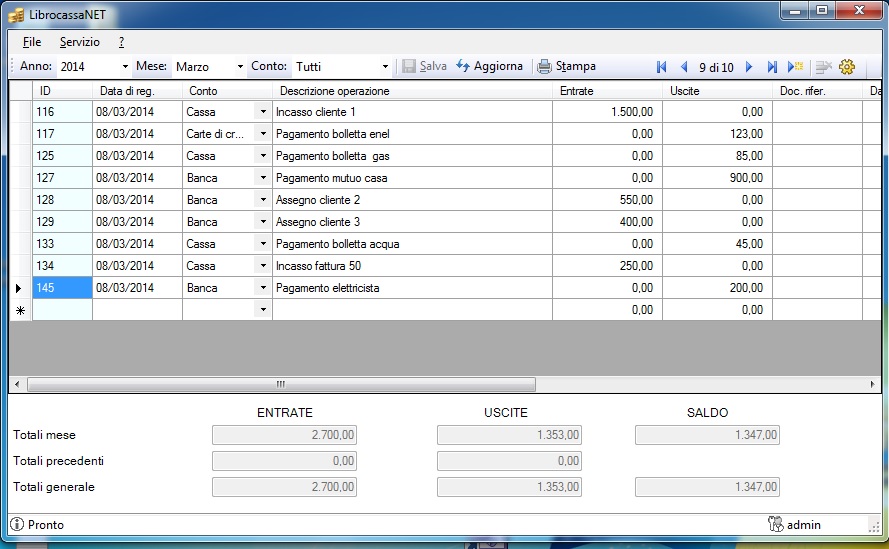
Task: Click the 'Assegno cliente 2' cell
Action: [x=412, y=200]
